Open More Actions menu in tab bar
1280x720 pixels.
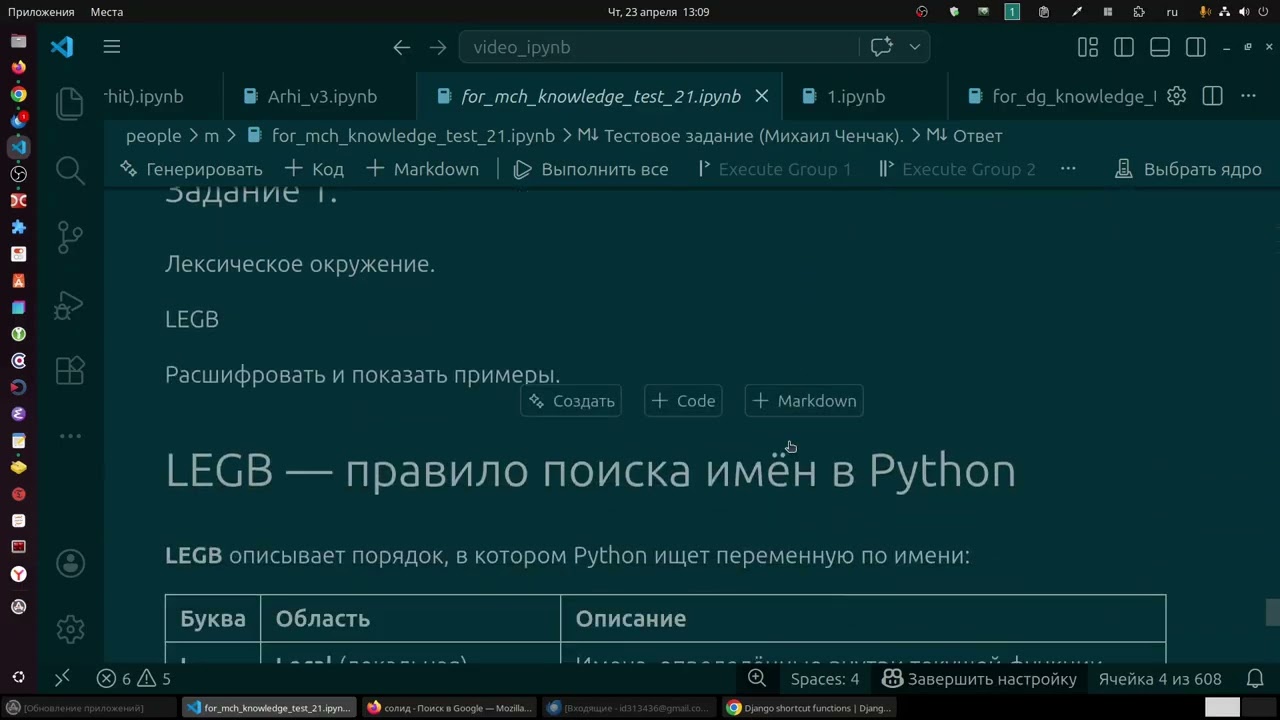click(1248, 96)
